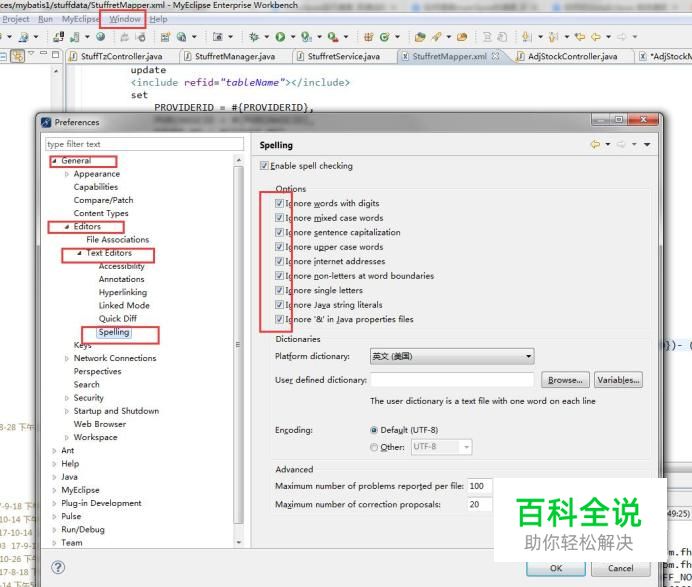Click the next annotation toolbar icon
Image resolution: width=692 pixels, height=587 pixels.
click(527, 37)
